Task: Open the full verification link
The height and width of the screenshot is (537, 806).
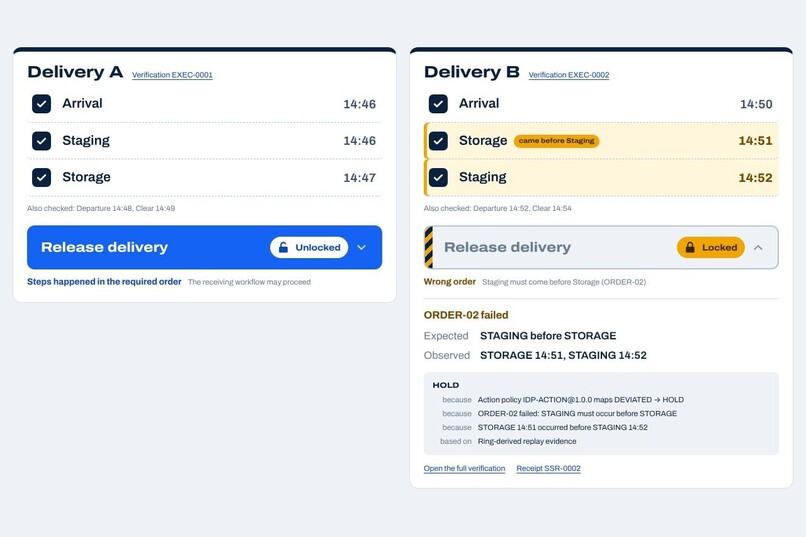Action: [464, 468]
